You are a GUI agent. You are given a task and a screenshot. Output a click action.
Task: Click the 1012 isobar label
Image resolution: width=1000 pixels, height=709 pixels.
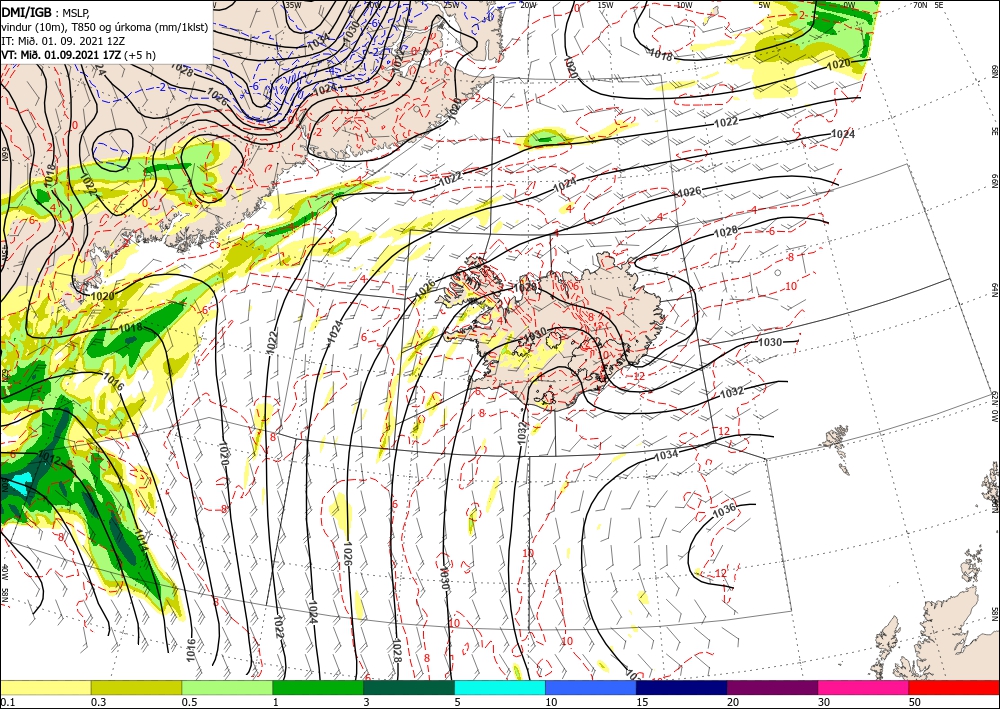click(49, 457)
